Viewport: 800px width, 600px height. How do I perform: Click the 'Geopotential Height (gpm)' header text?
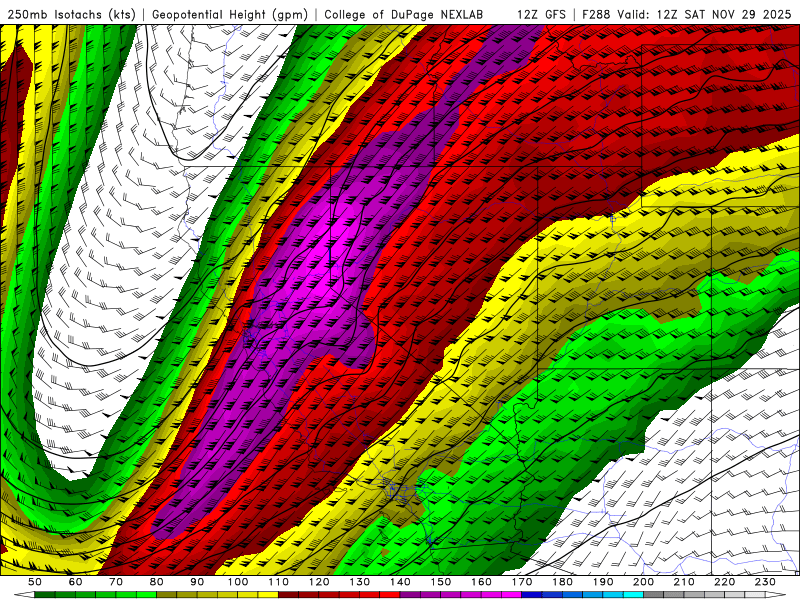click(230, 14)
